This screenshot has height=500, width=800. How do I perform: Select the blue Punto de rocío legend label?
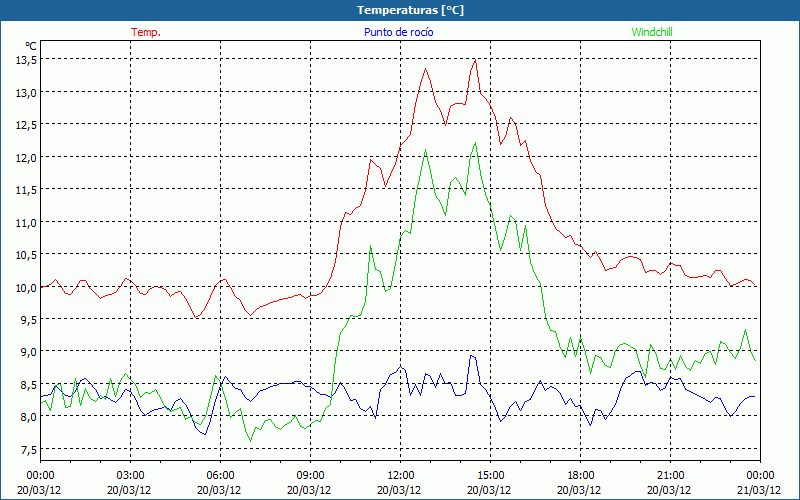(398, 32)
